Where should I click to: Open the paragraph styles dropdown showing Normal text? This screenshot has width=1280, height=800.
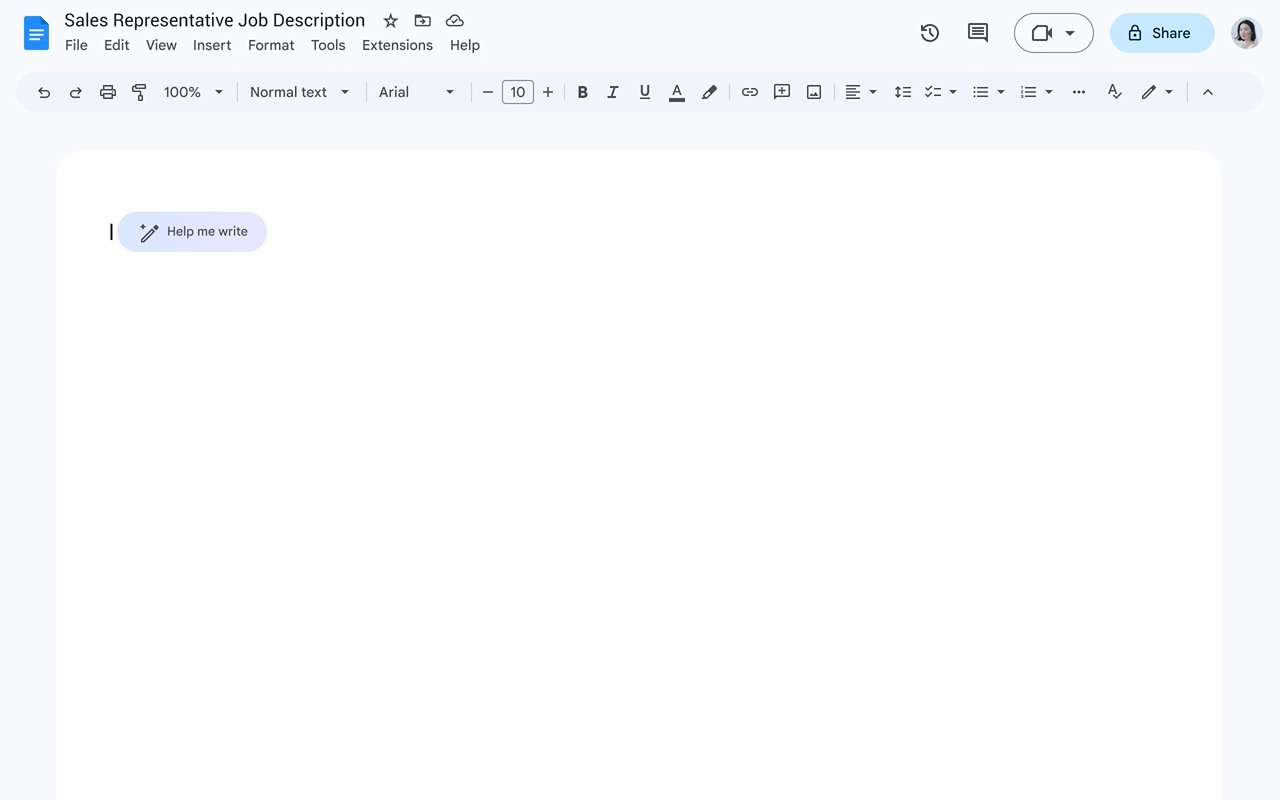(x=298, y=91)
